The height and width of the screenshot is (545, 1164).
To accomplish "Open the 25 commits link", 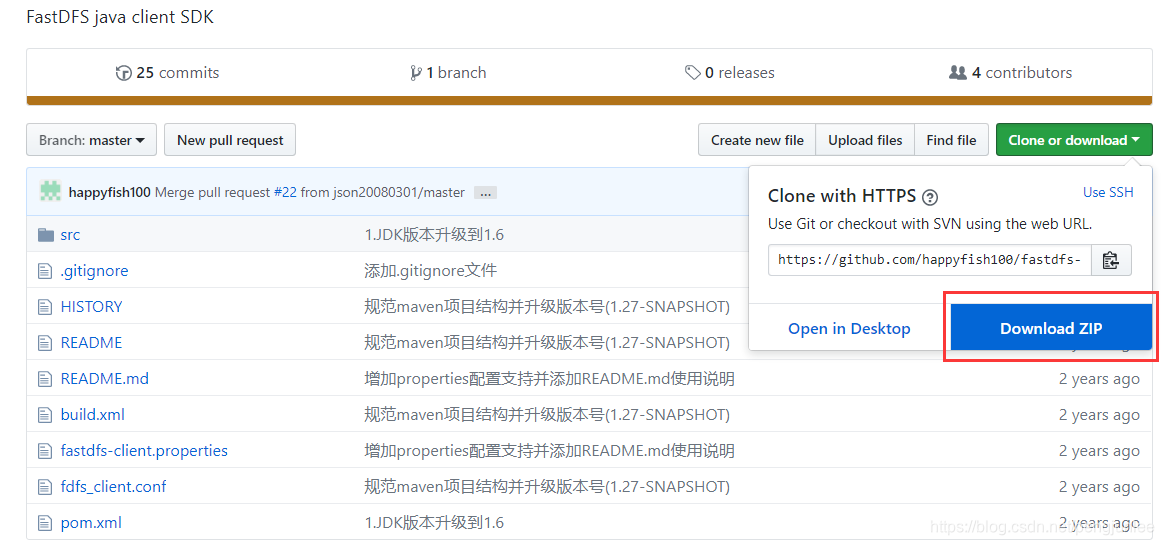I will coord(168,73).
